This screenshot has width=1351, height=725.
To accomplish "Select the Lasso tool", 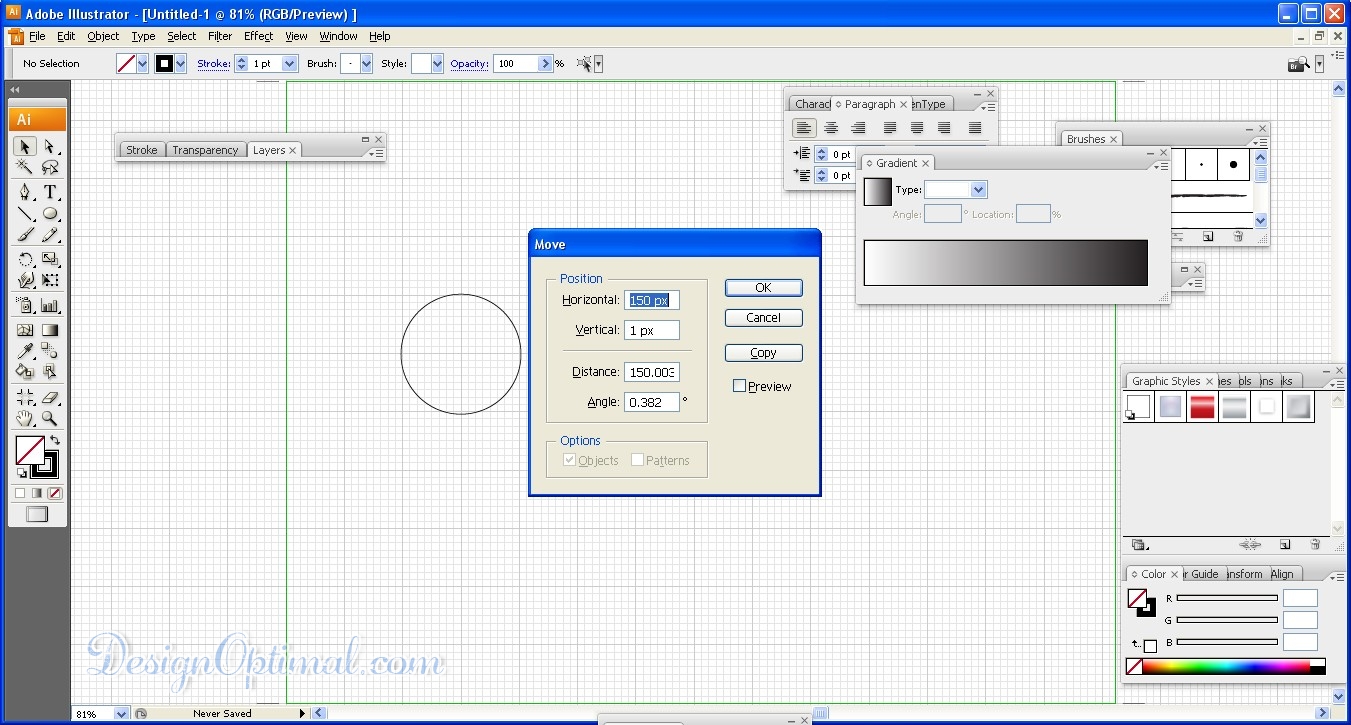I will click(50, 167).
